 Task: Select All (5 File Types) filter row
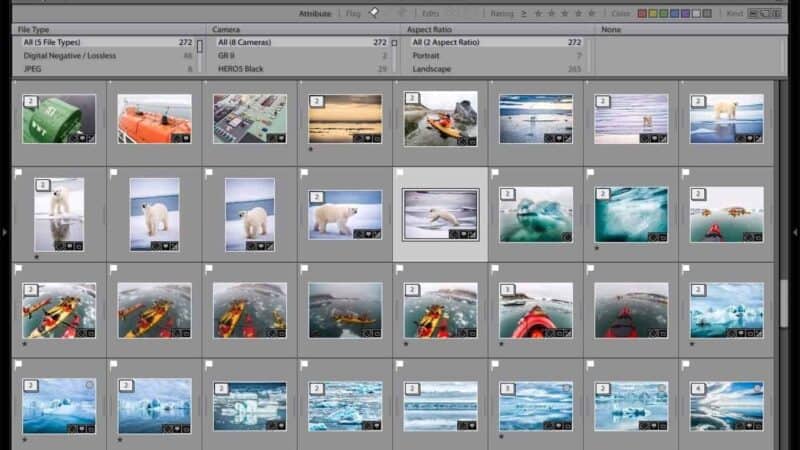107,42
